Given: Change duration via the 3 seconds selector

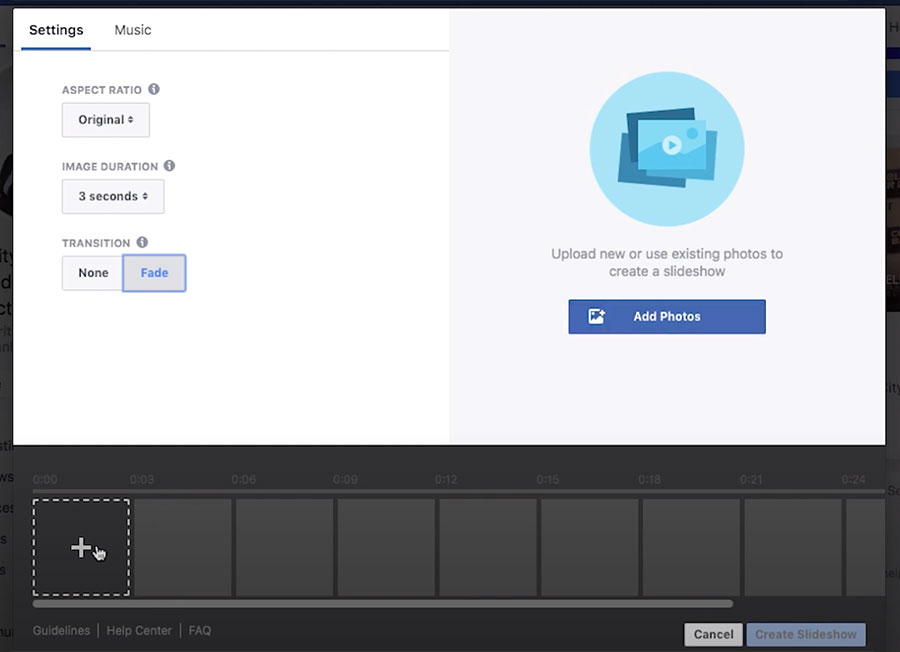Looking at the screenshot, I should 112,196.
